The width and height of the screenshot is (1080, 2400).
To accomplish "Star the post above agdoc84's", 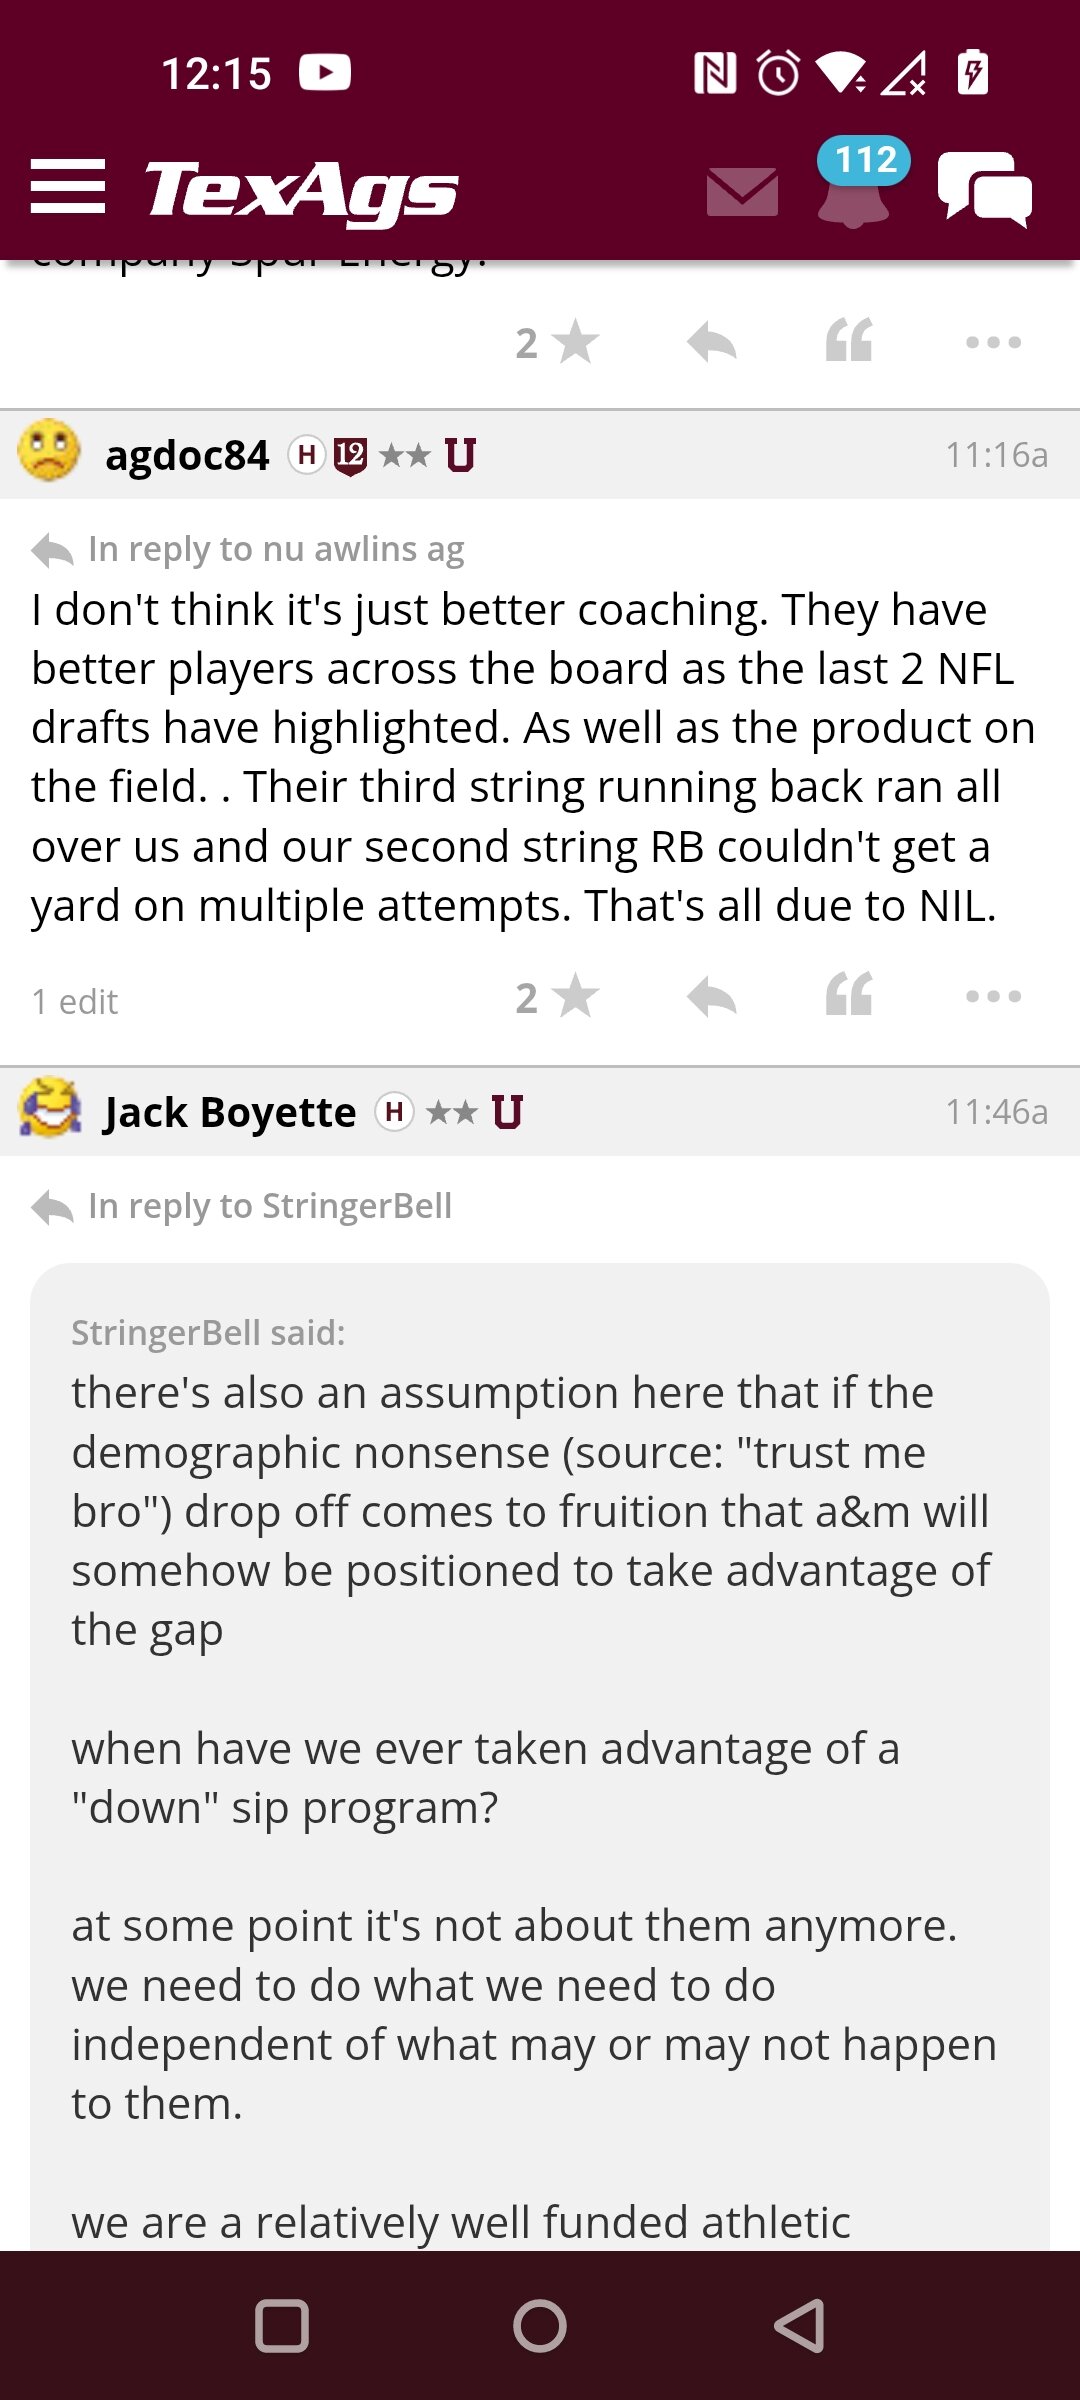I will pos(558,342).
